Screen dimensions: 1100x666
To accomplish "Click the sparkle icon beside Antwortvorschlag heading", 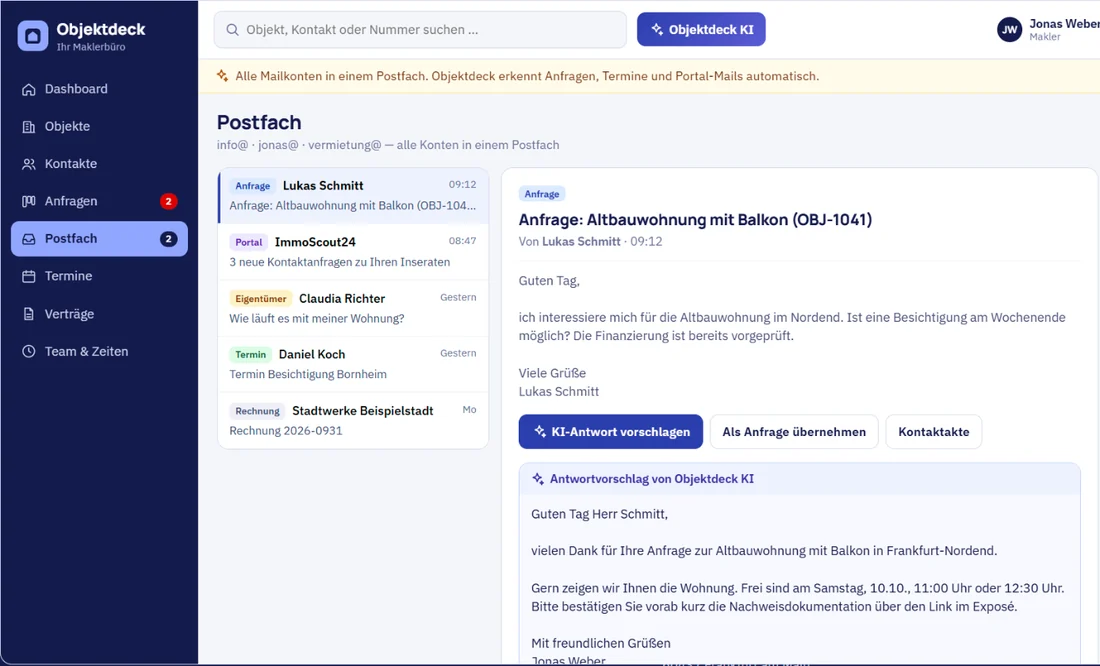I will tap(538, 479).
